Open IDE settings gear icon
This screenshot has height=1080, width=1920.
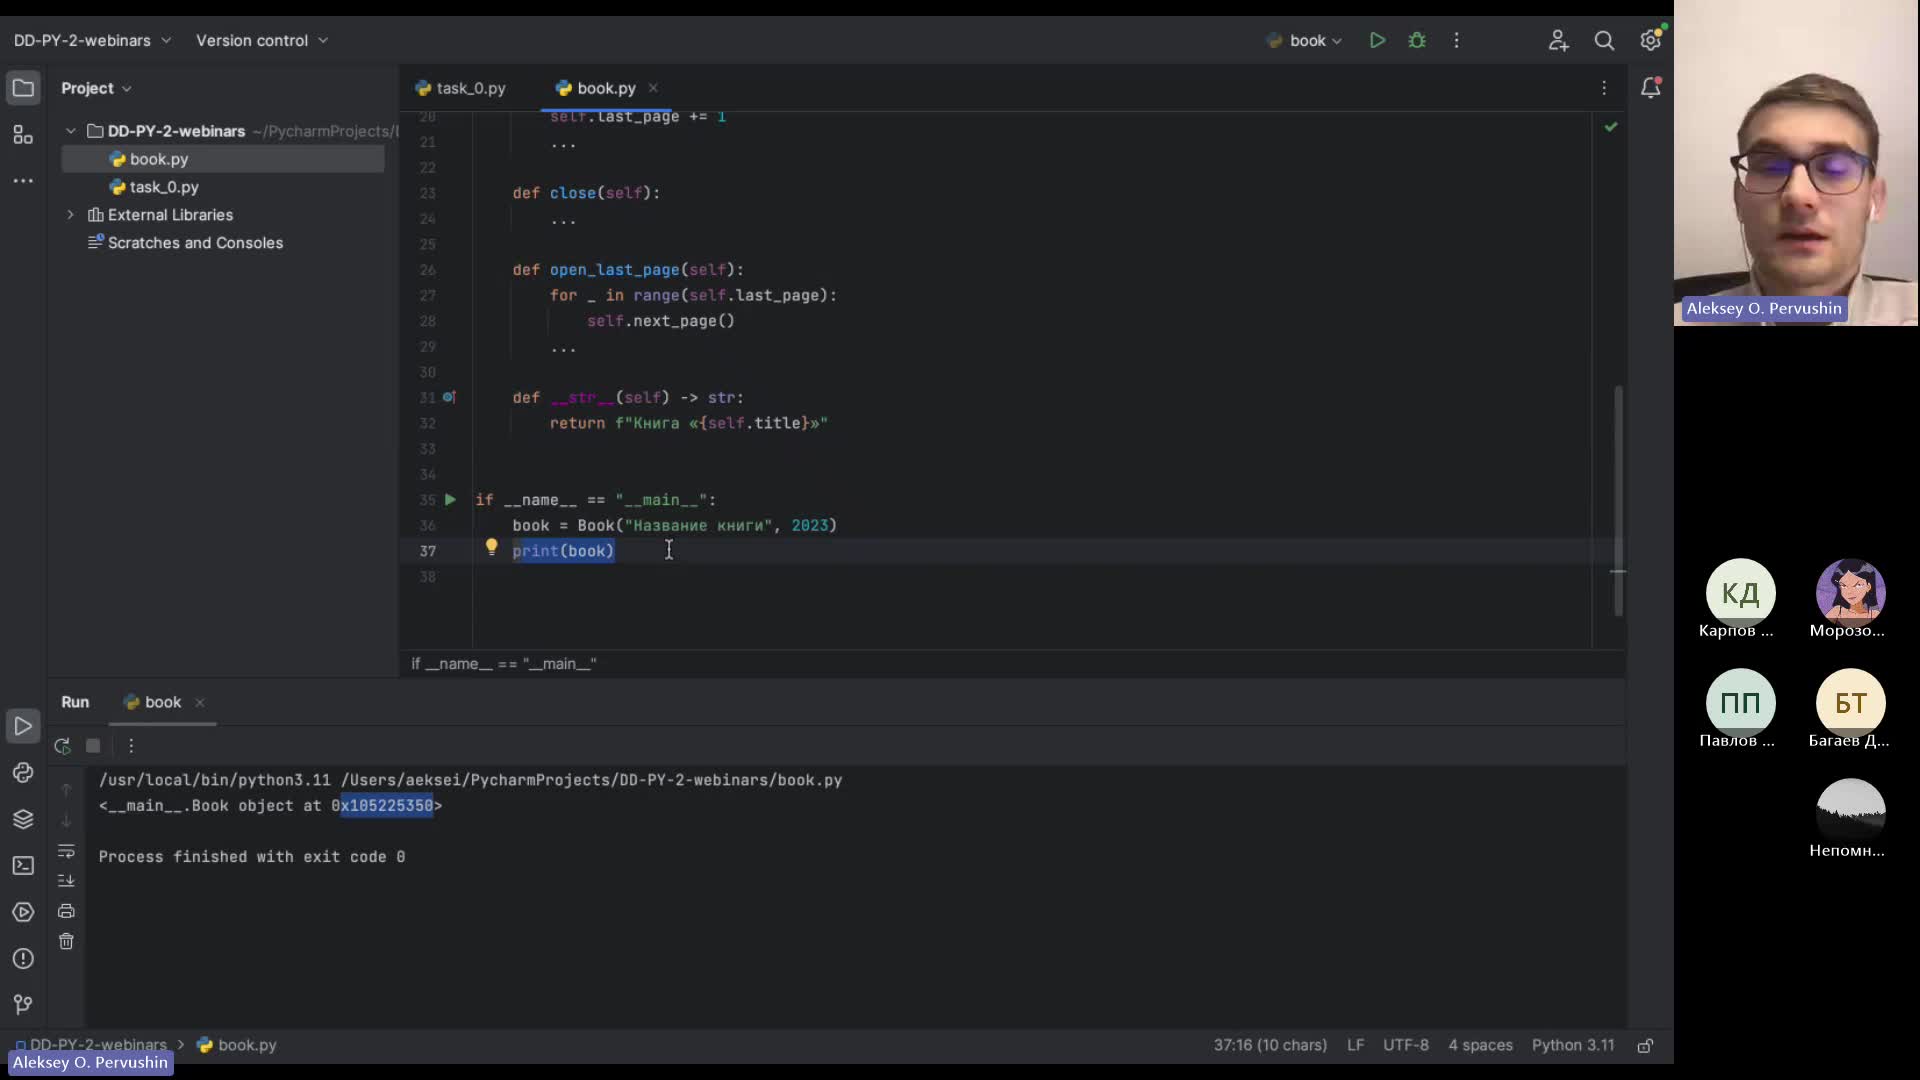tap(1650, 40)
